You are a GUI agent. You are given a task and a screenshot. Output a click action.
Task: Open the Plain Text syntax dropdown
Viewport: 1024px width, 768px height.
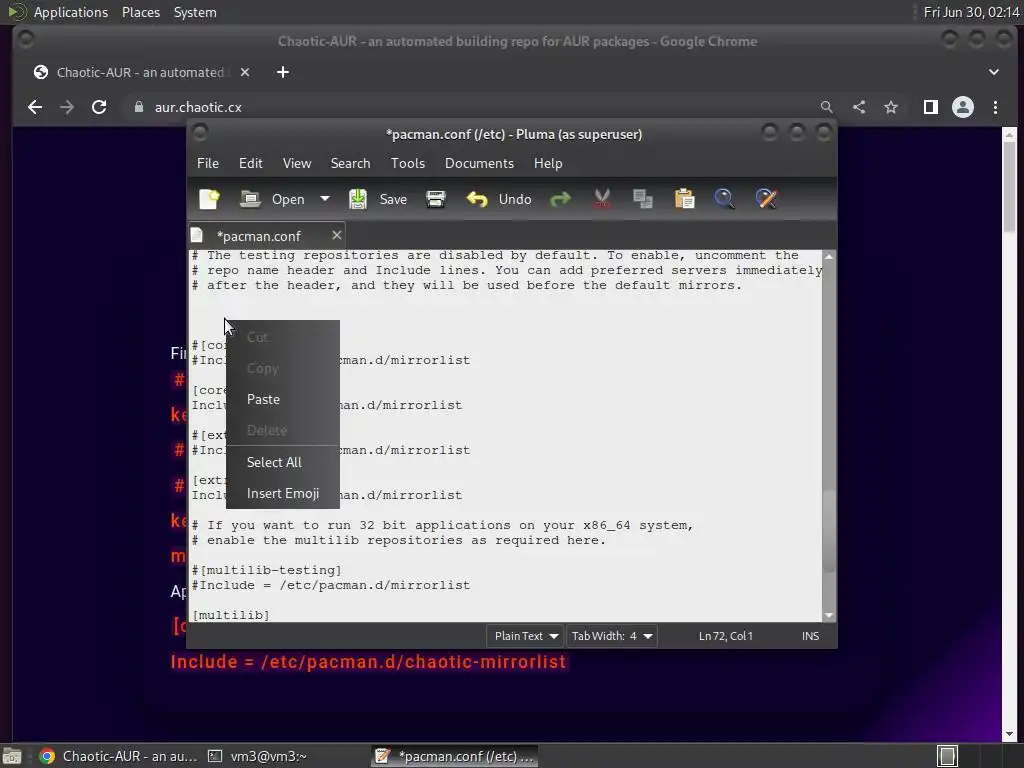(x=525, y=636)
